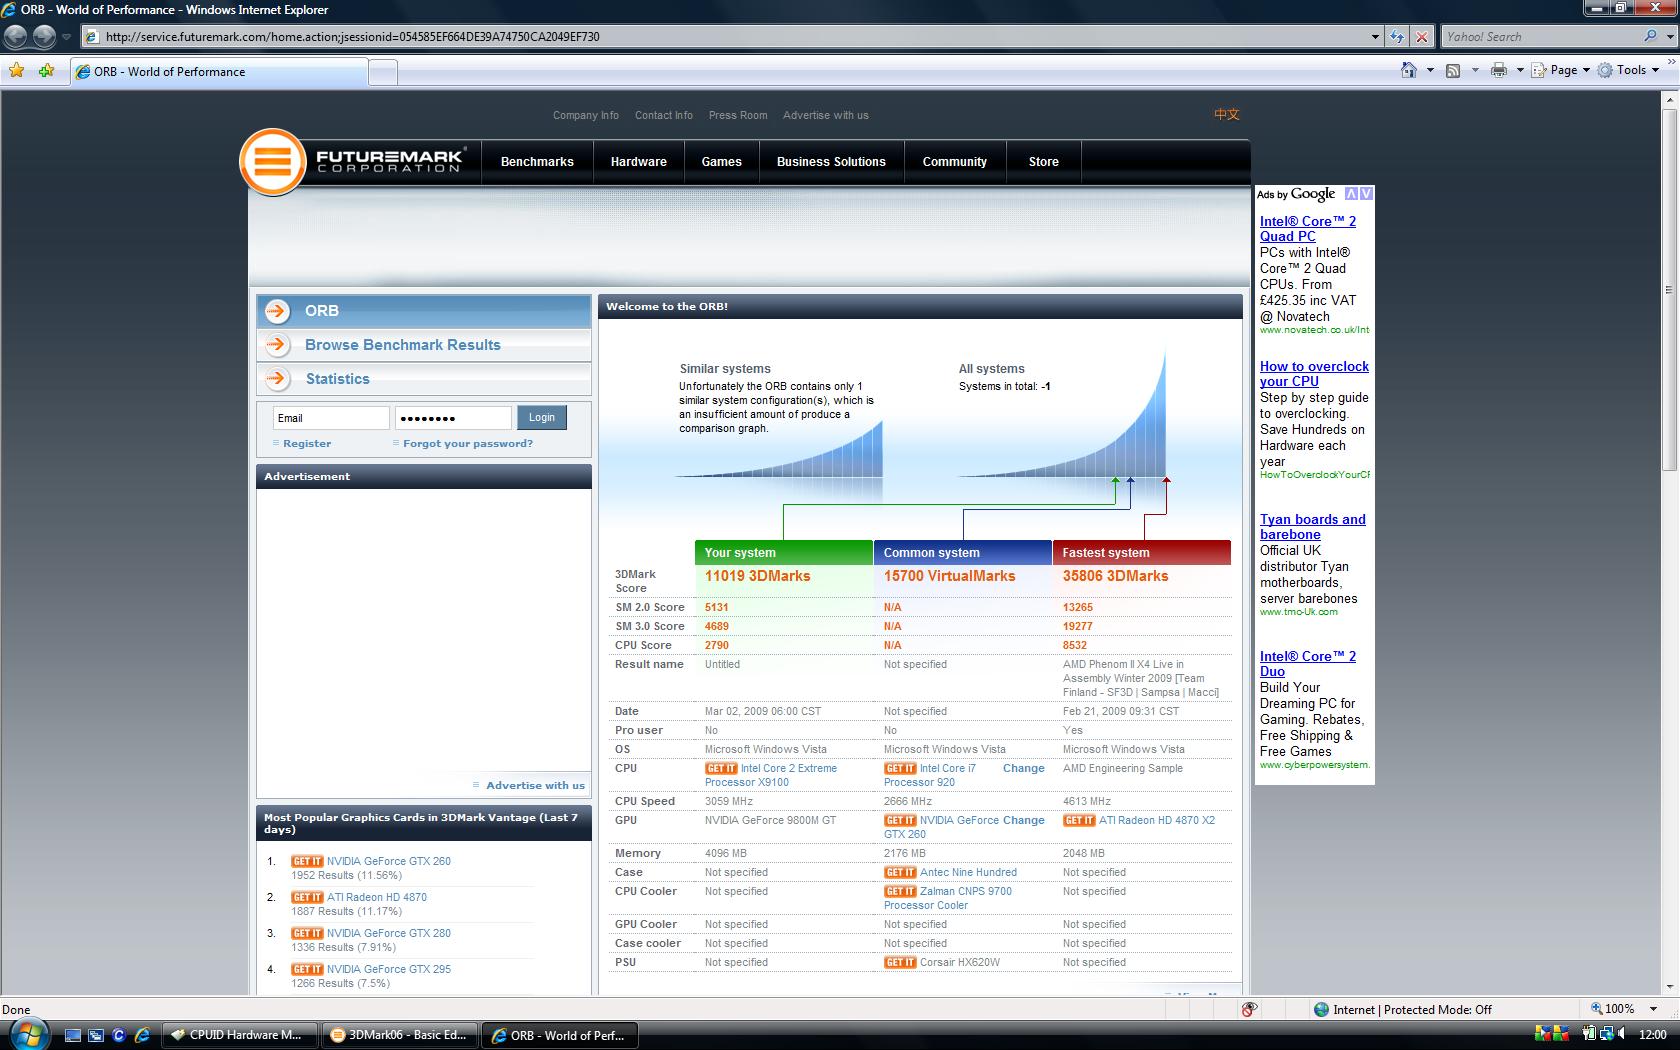Open the Page menu
The height and width of the screenshot is (1050, 1680).
tap(1560, 70)
